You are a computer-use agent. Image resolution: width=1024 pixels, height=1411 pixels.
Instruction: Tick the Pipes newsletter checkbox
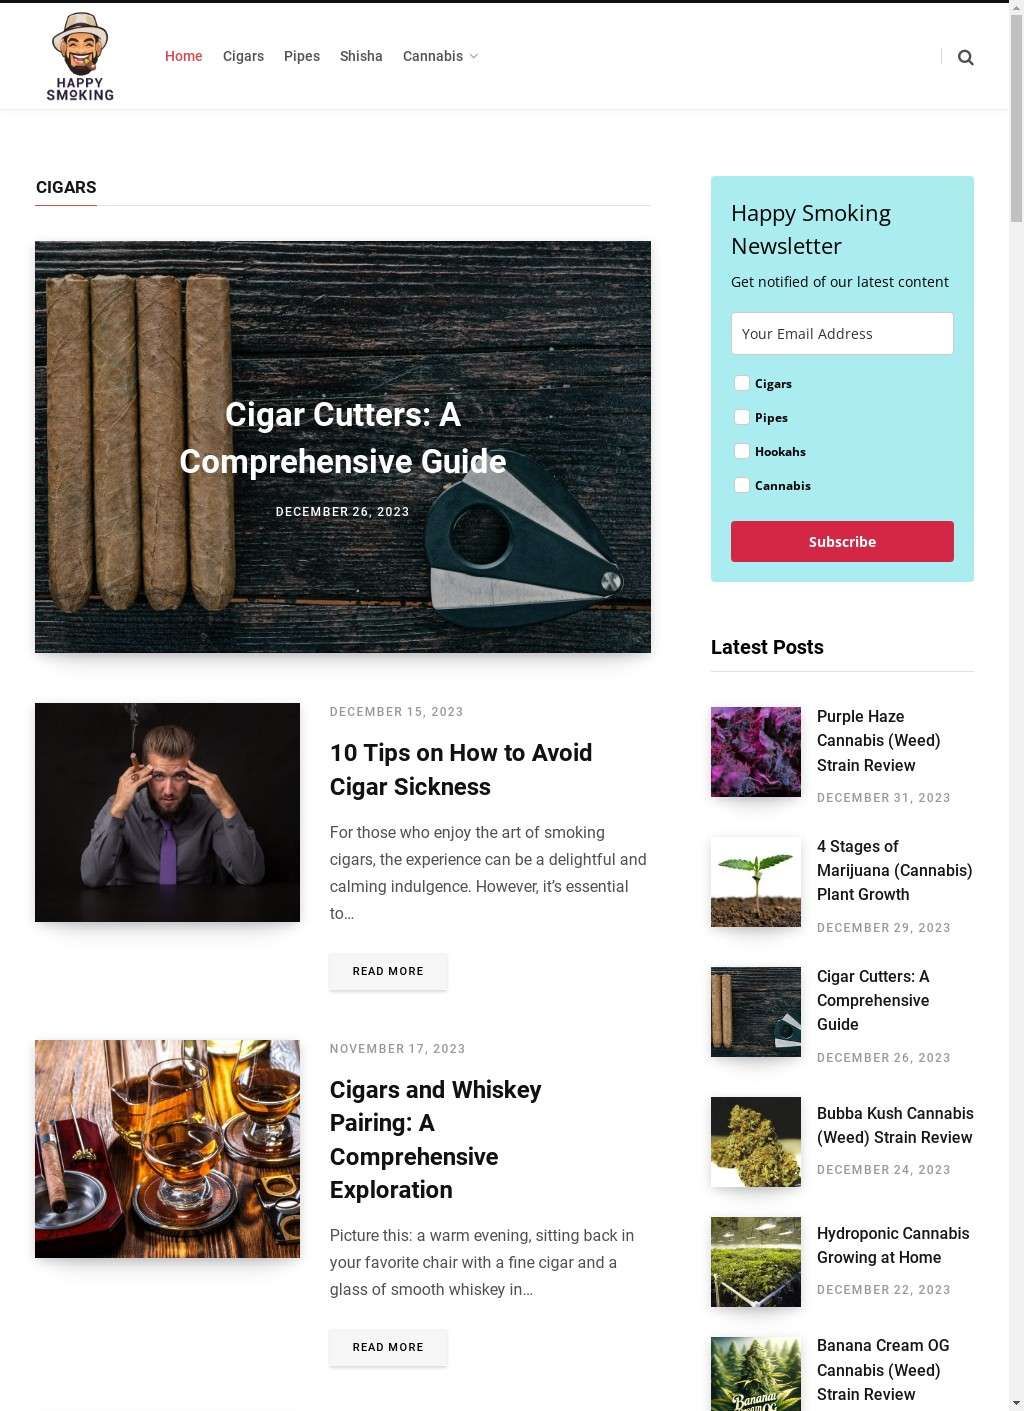point(742,417)
